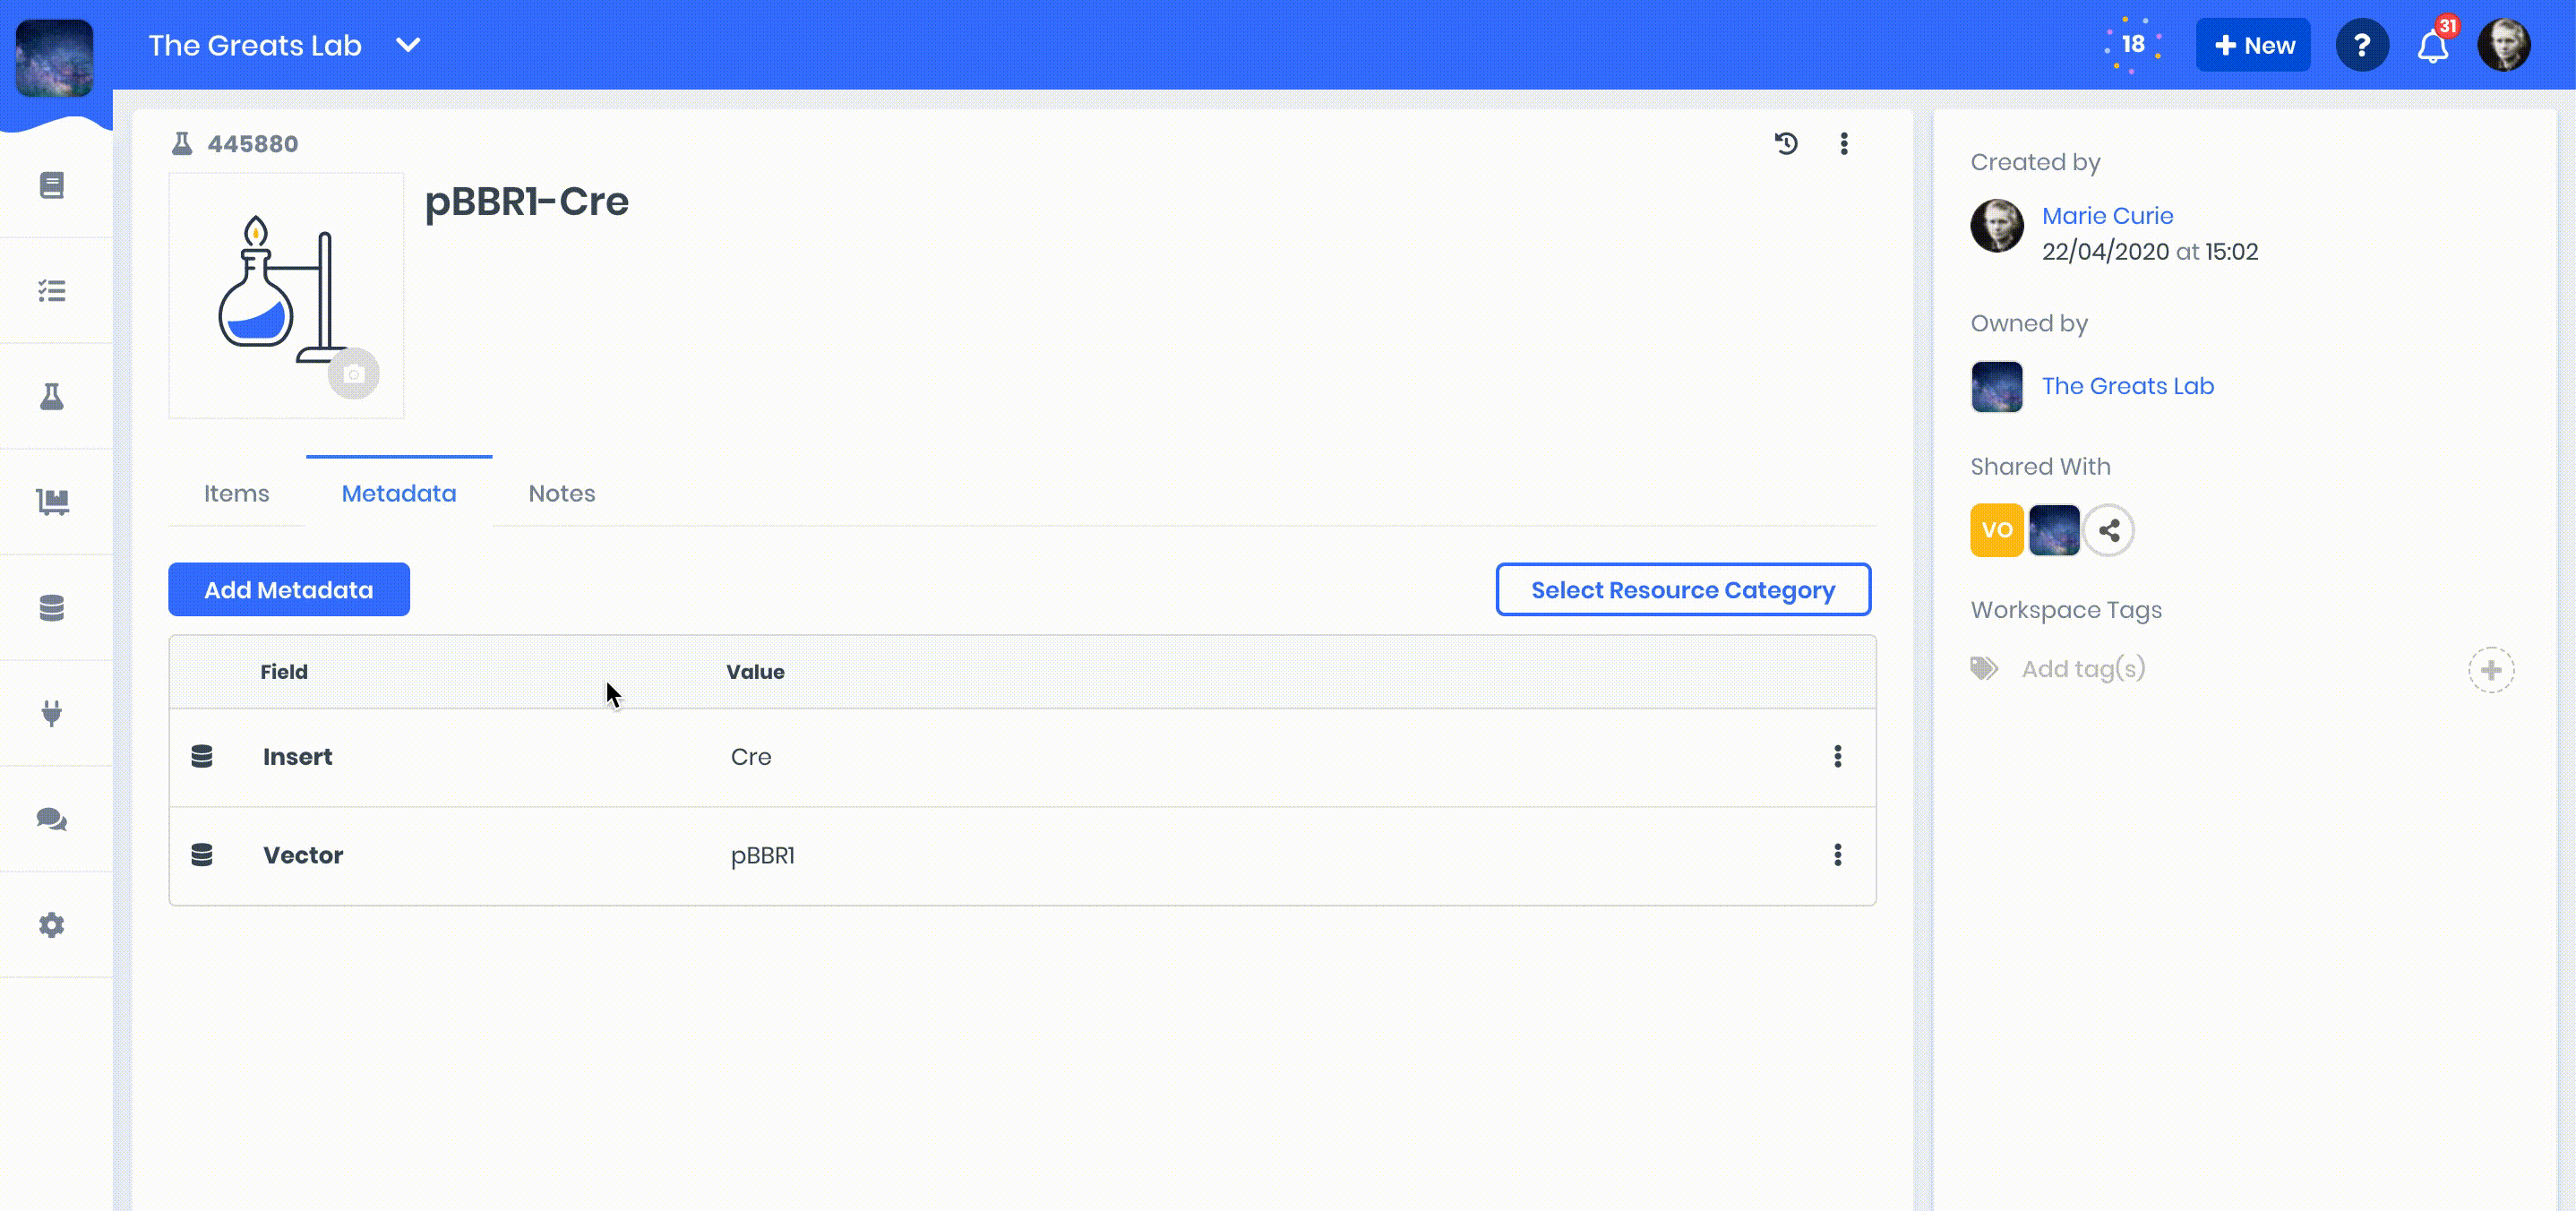2576x1211 pixels.
Task: Click Select Resource Category button
Action: pos(1682,590)
